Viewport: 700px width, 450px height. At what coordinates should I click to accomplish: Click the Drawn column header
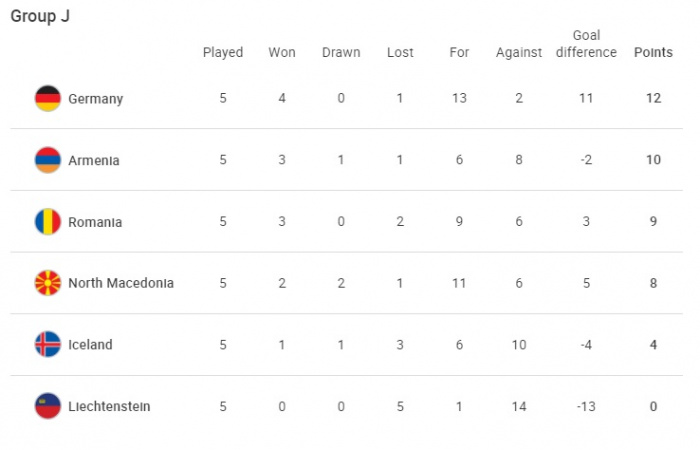coord(341,52)
